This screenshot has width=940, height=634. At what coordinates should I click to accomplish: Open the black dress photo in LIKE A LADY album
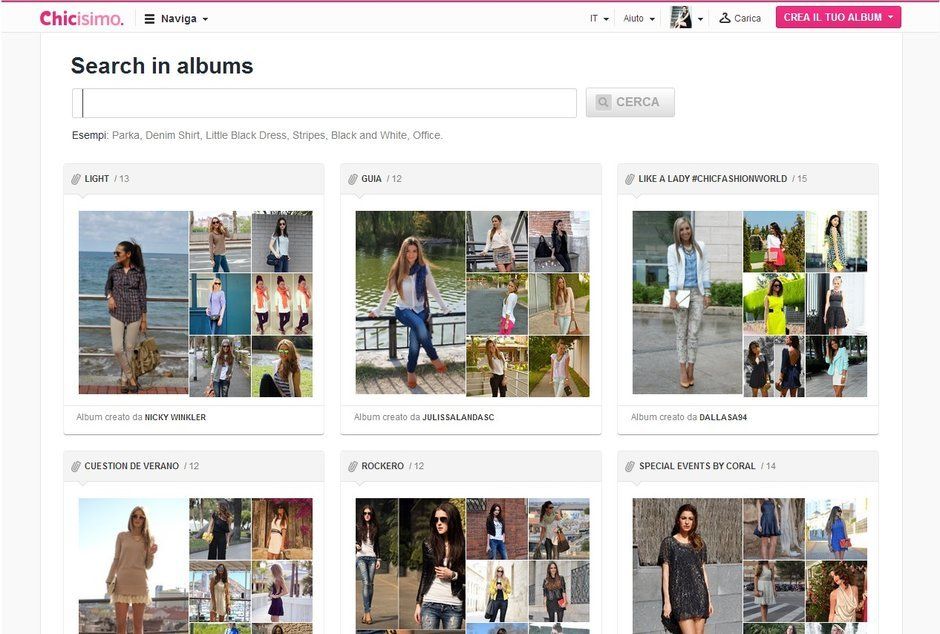pos(836,304)
